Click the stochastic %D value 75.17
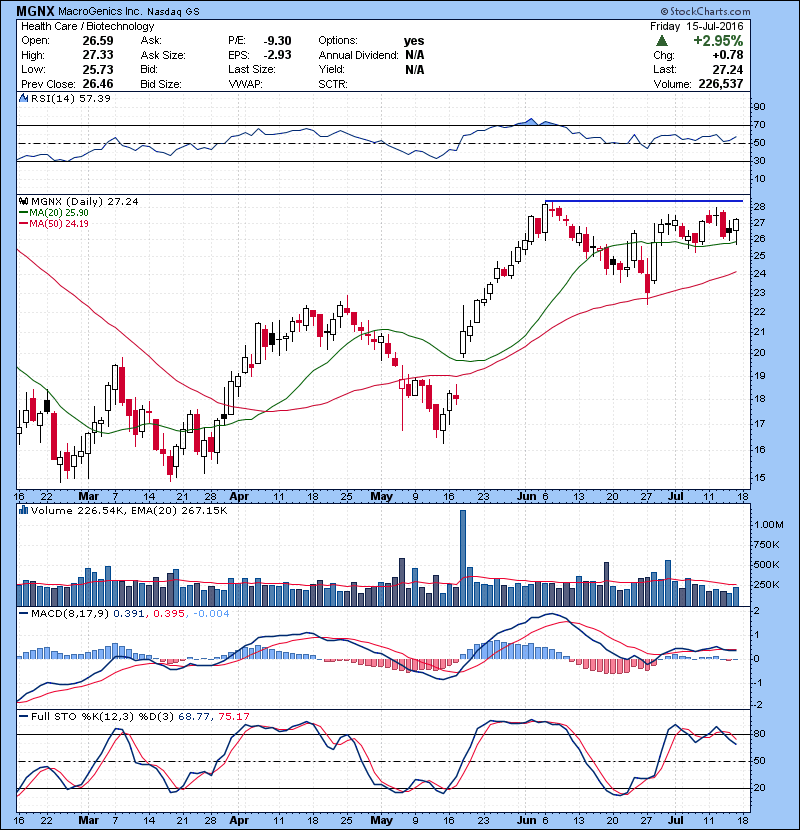This screenshot has height=830, width=800. (233, 716)
